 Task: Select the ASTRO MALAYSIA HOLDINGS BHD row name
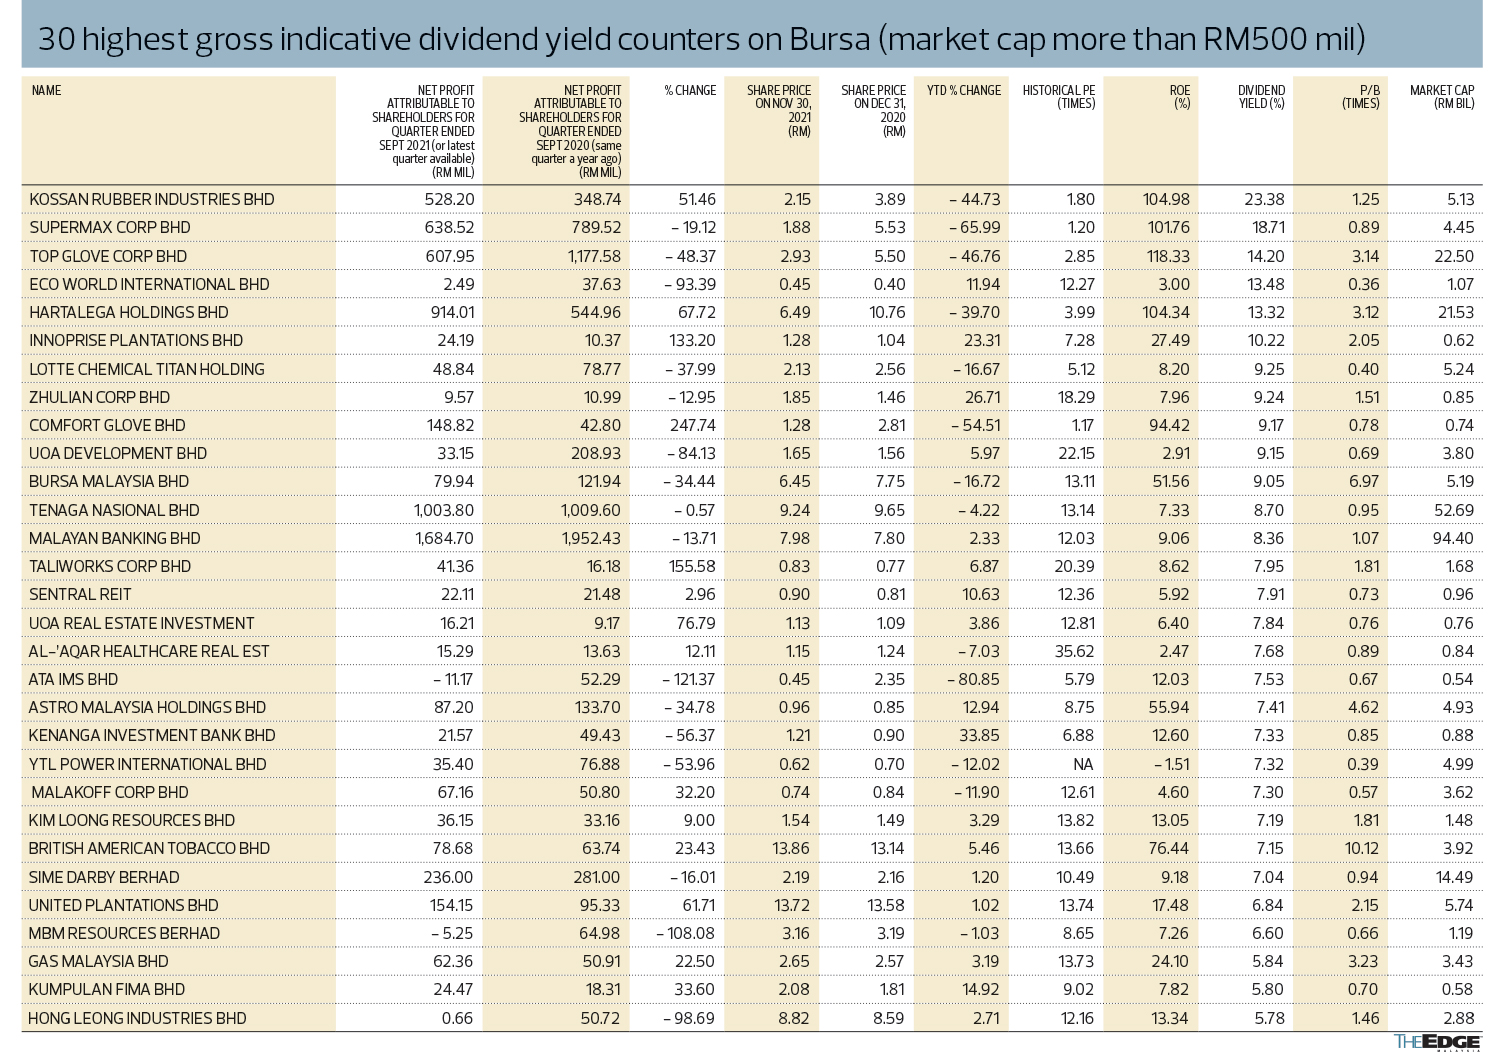point(147,707)
